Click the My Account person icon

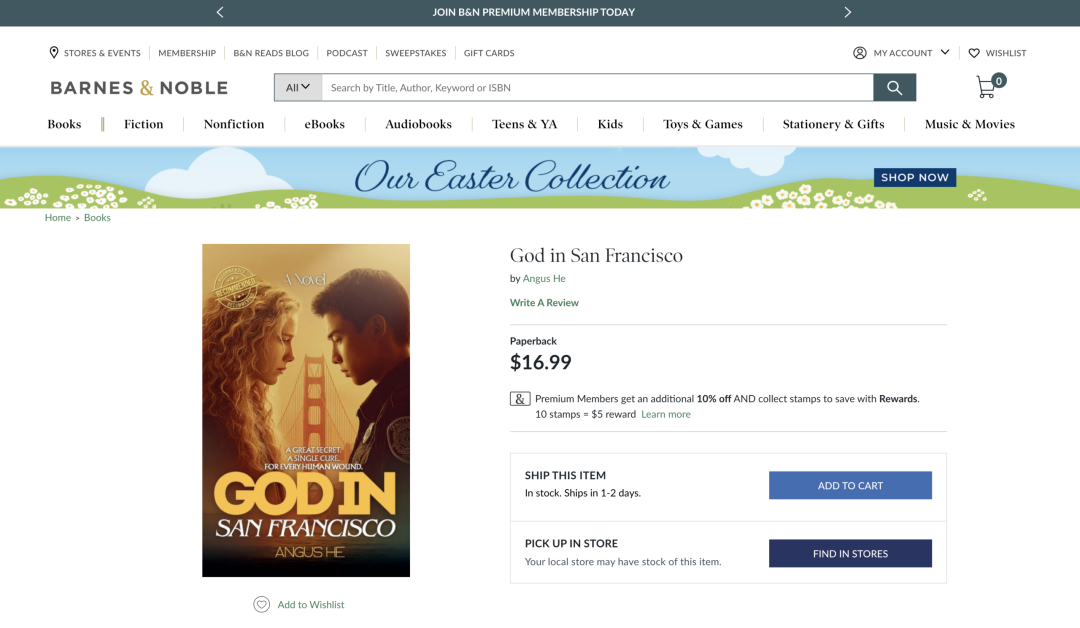(860, 53)
